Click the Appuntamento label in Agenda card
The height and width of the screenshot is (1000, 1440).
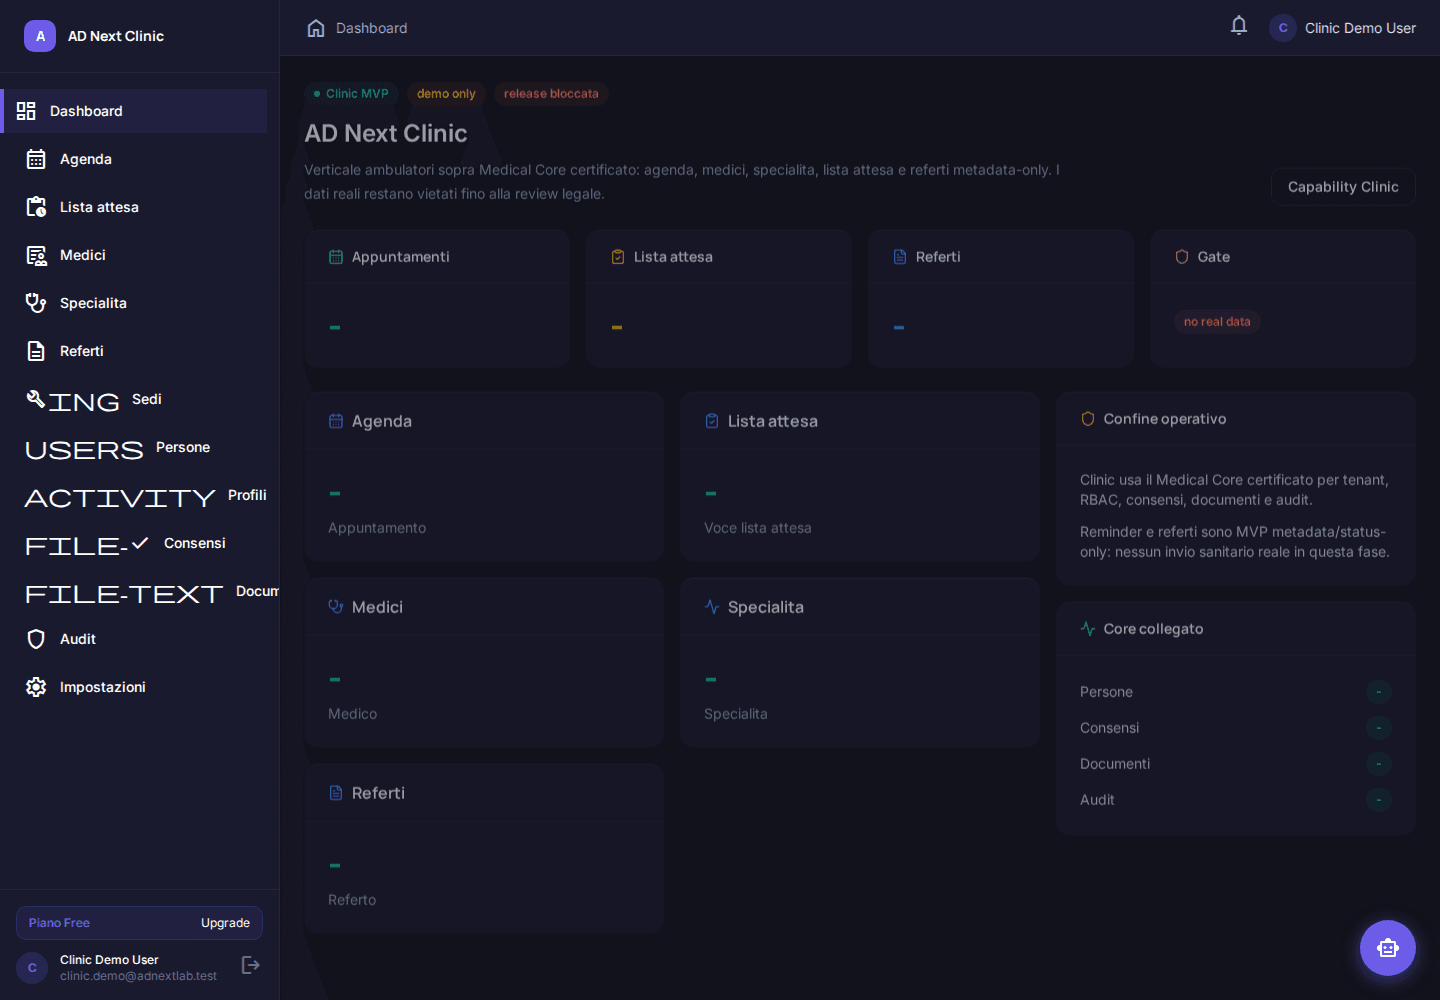377,528
